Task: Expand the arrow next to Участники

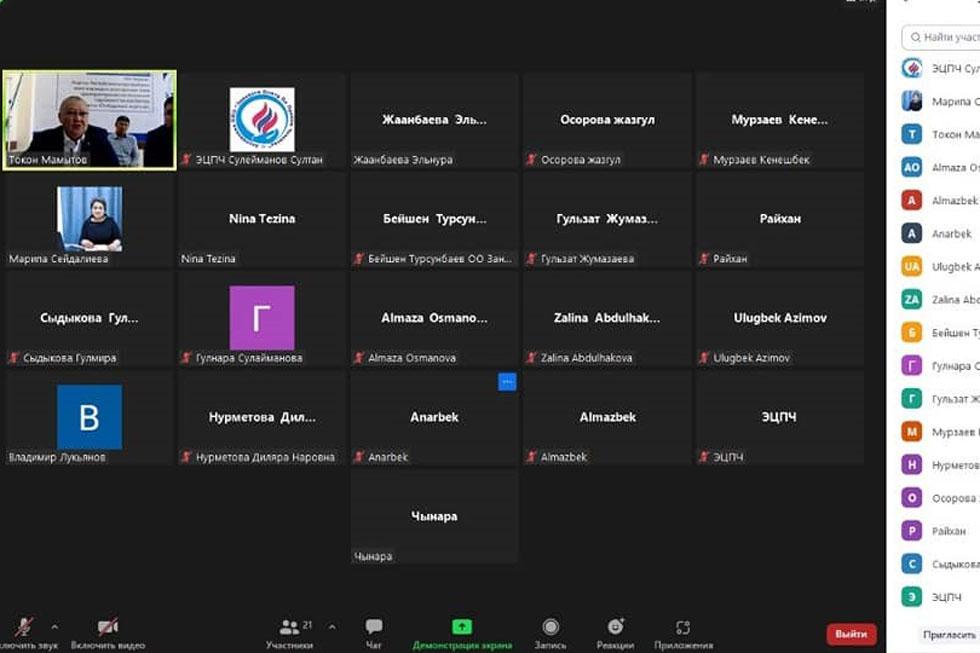Action: point(332,627)
